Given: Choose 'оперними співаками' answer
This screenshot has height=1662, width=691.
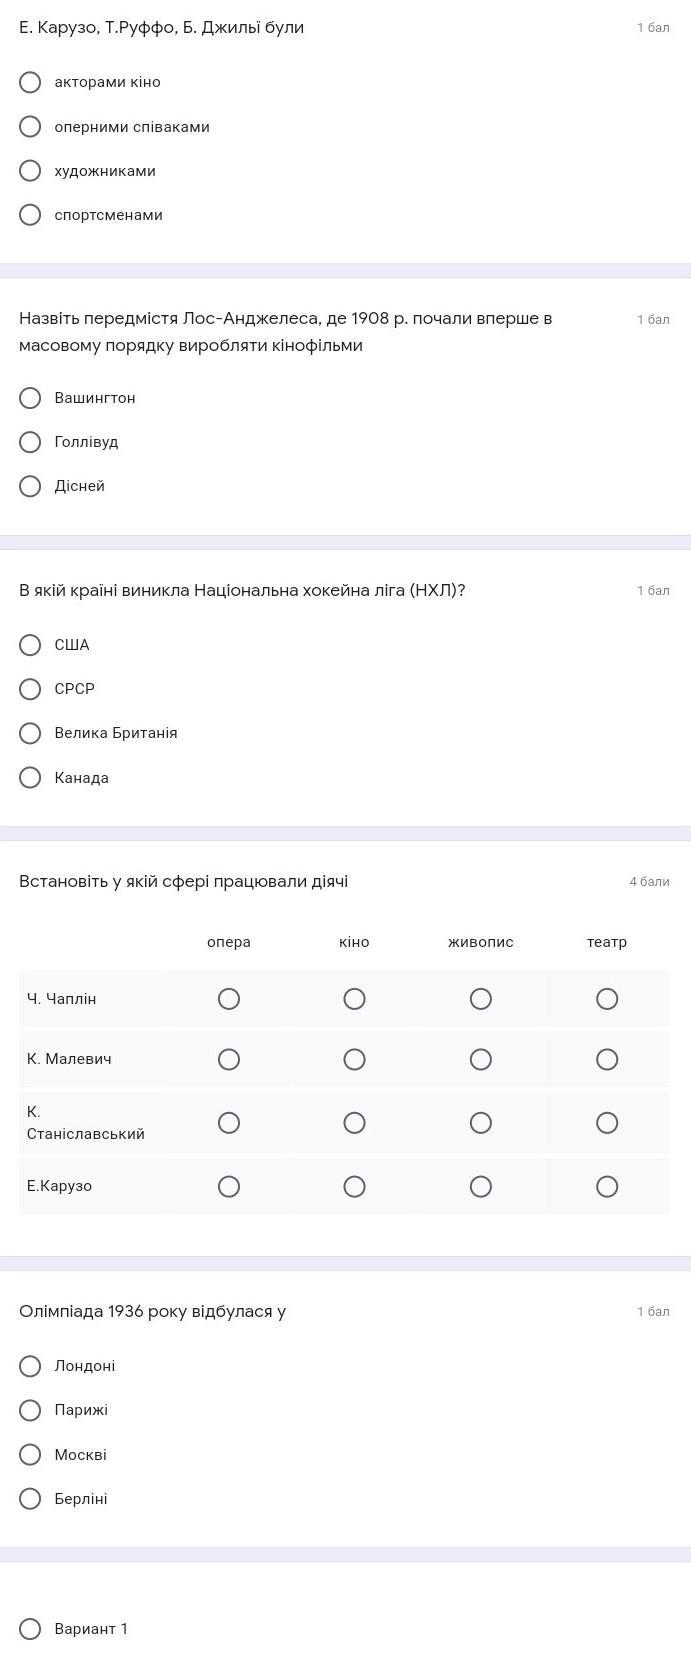Looking at the screenshot, I should (30, 126).
